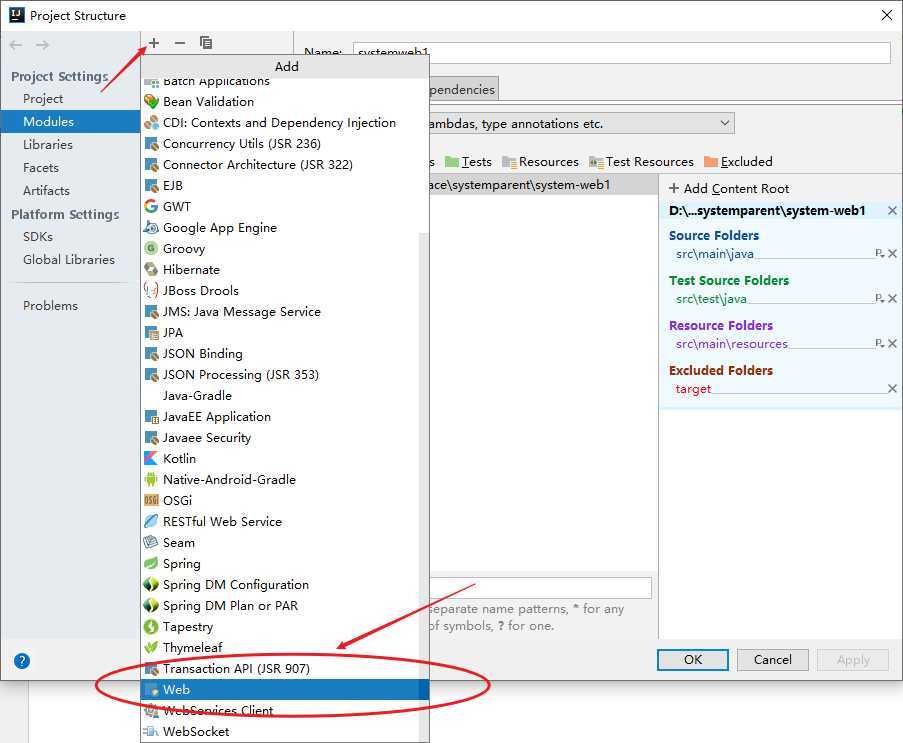Unmark src\test\java test folder
This screenshot has height=743, width=903.
click(x=892, y=298)
